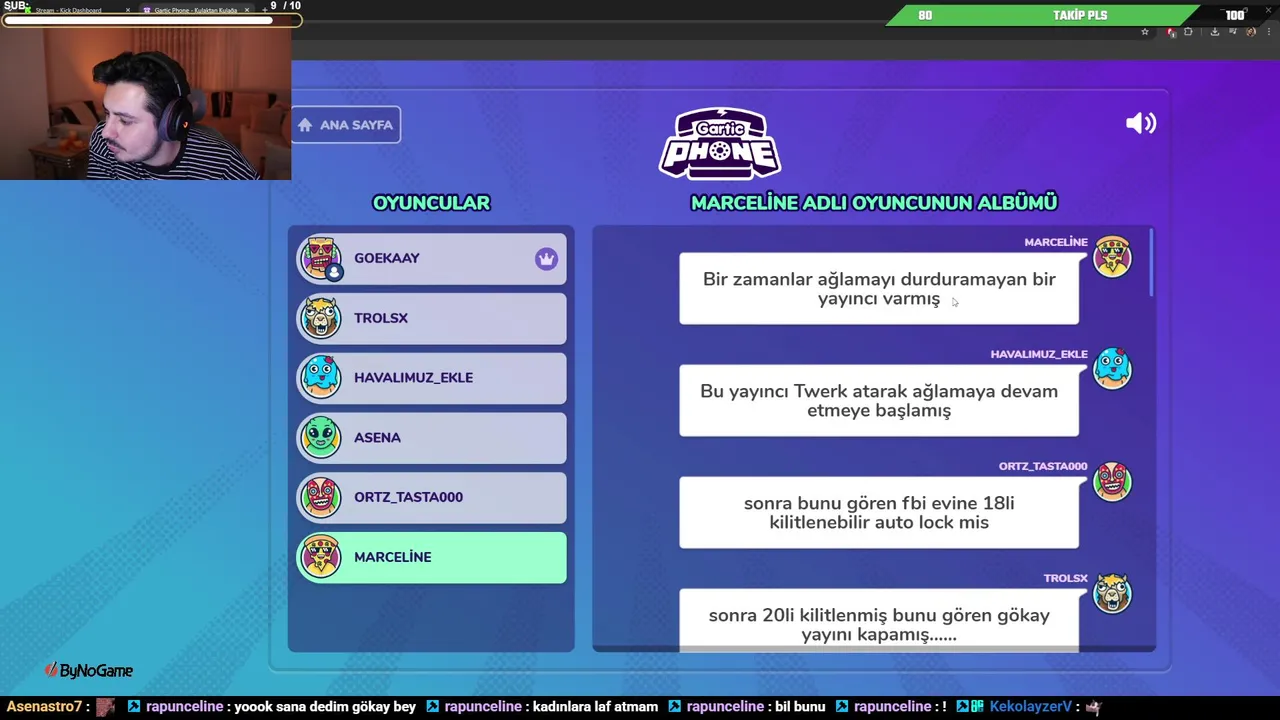Click HAVALIMUZ_EKLE's avatar in the album panel
The width and height of the screenshot is (1280, 720).
(1112, 369)
